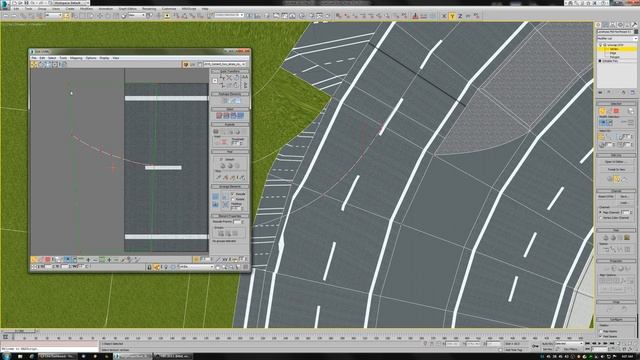Open the View coordinate system dropdown
The height and width of the screenshot is (360, 640).
point(137,16)
